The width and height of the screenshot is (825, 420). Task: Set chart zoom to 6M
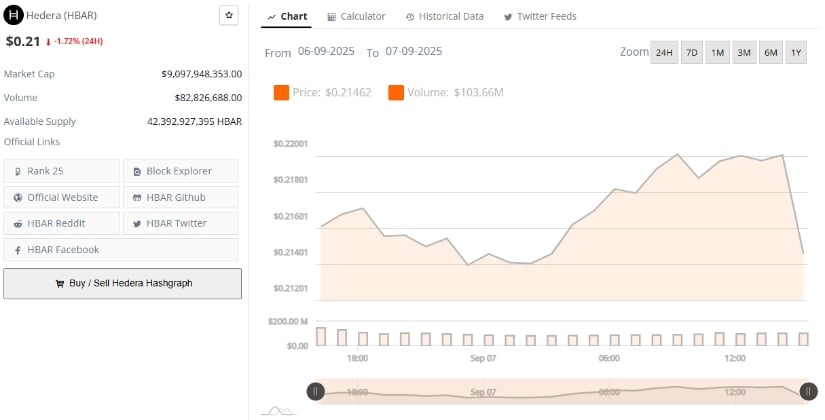coord(771,52)
